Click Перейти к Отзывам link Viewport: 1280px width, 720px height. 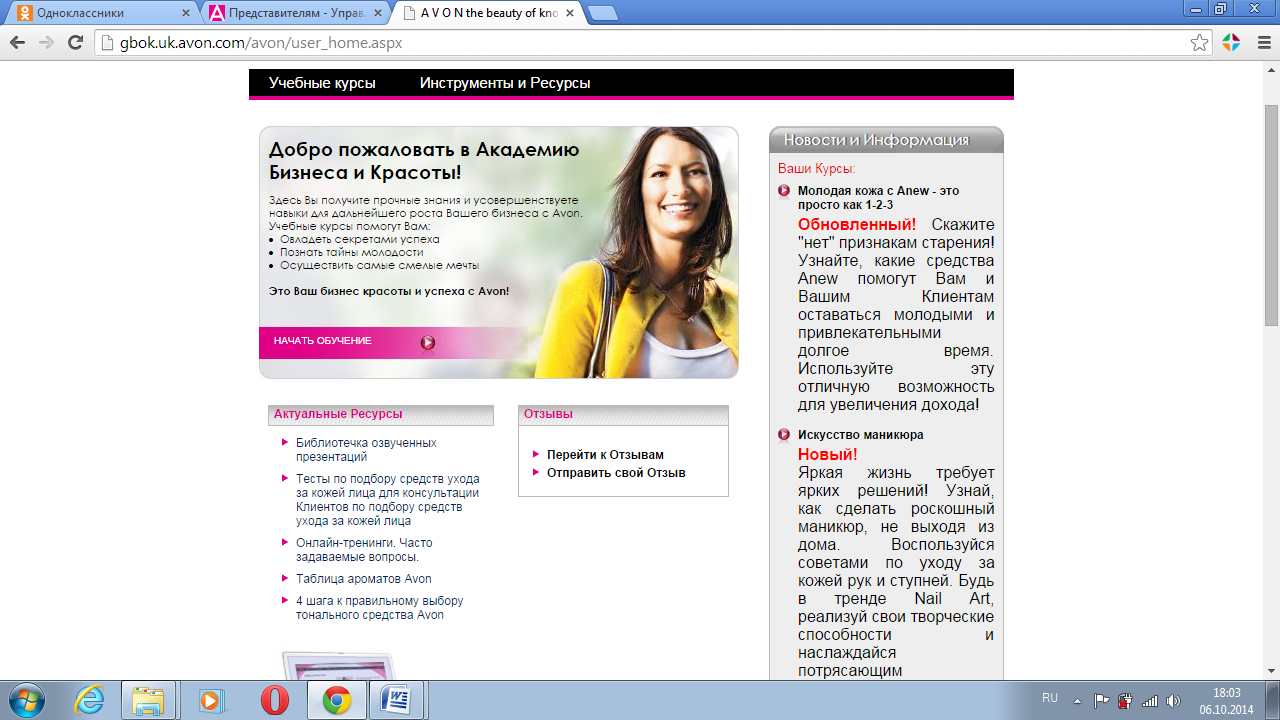pos(605,455)
